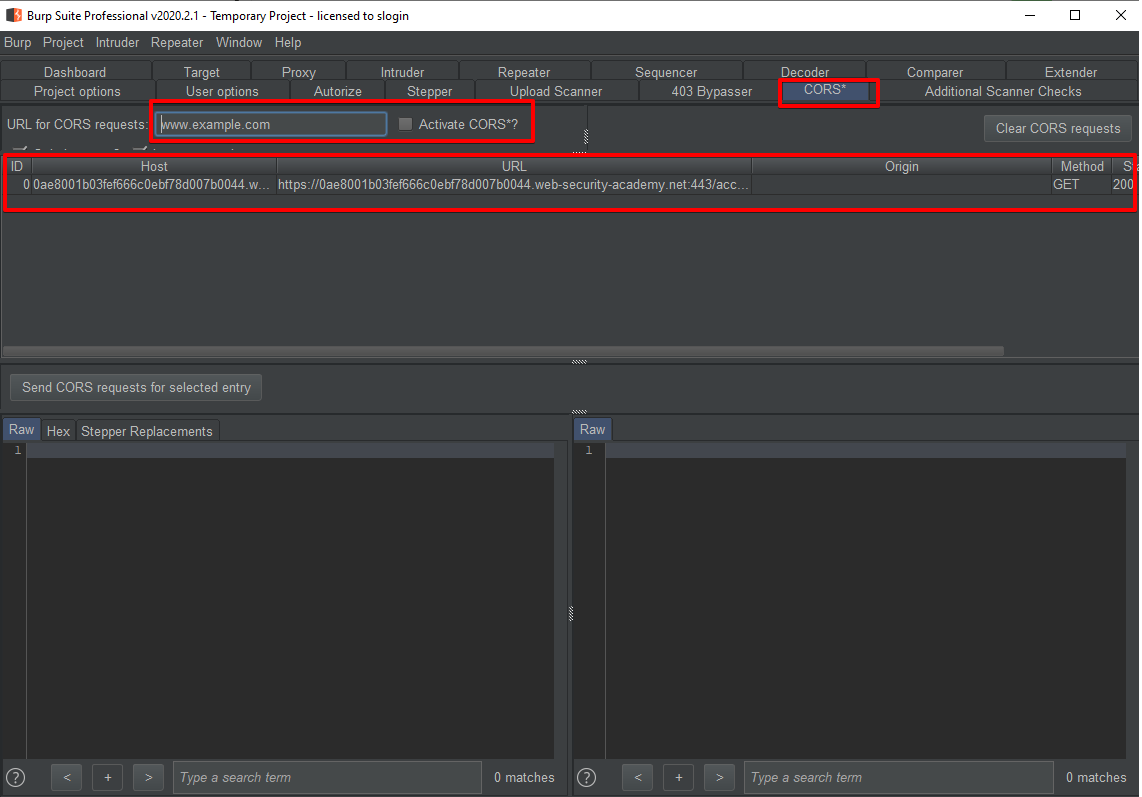Open the Help menu

pyautogui.click(x=288, y=42)
